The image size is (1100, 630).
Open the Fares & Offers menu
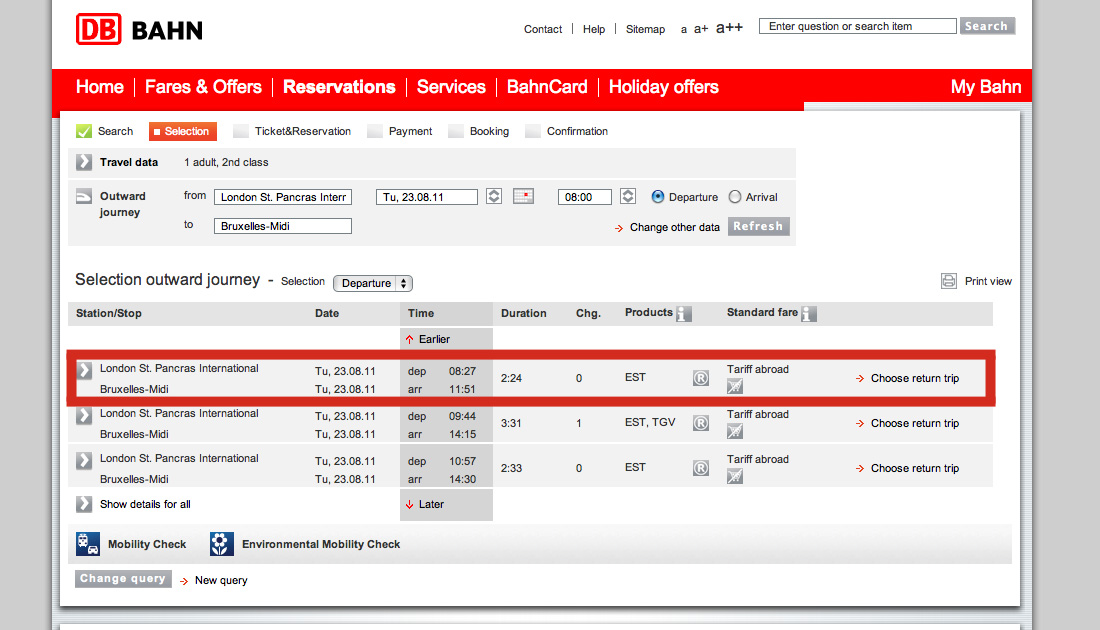point(203,87)
